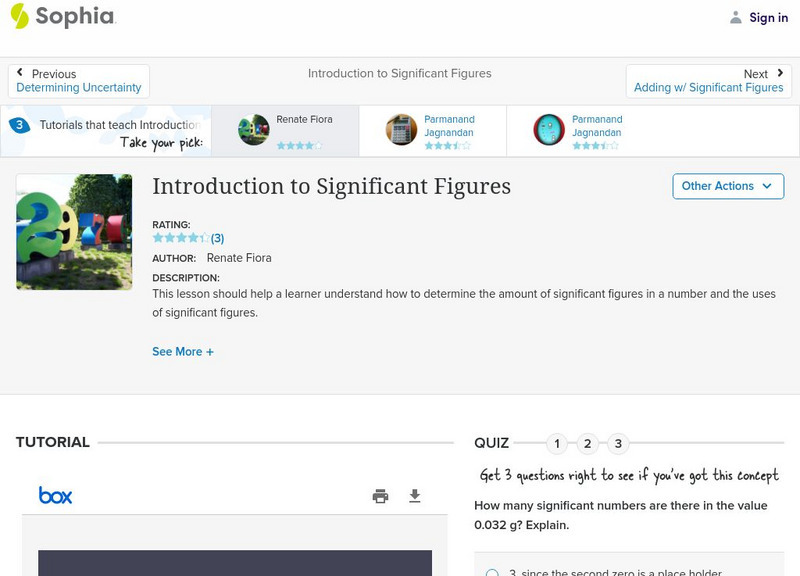
Task: Go to next lesson Adding w/ Significant Figures
Action: [708, 81]
